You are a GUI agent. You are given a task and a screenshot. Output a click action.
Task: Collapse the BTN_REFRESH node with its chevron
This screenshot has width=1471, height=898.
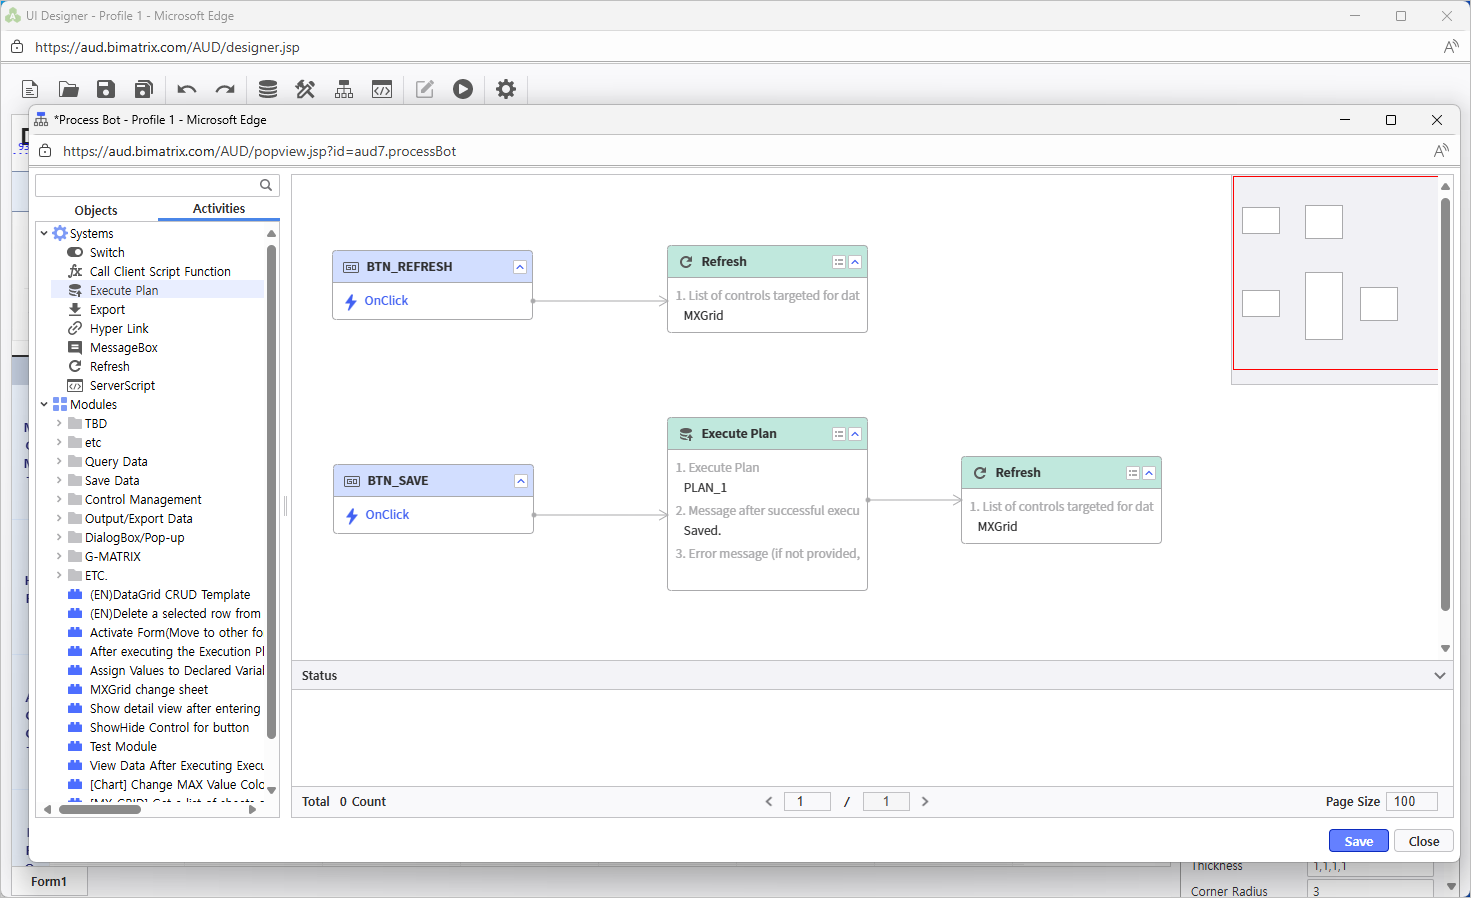(519, 266)
